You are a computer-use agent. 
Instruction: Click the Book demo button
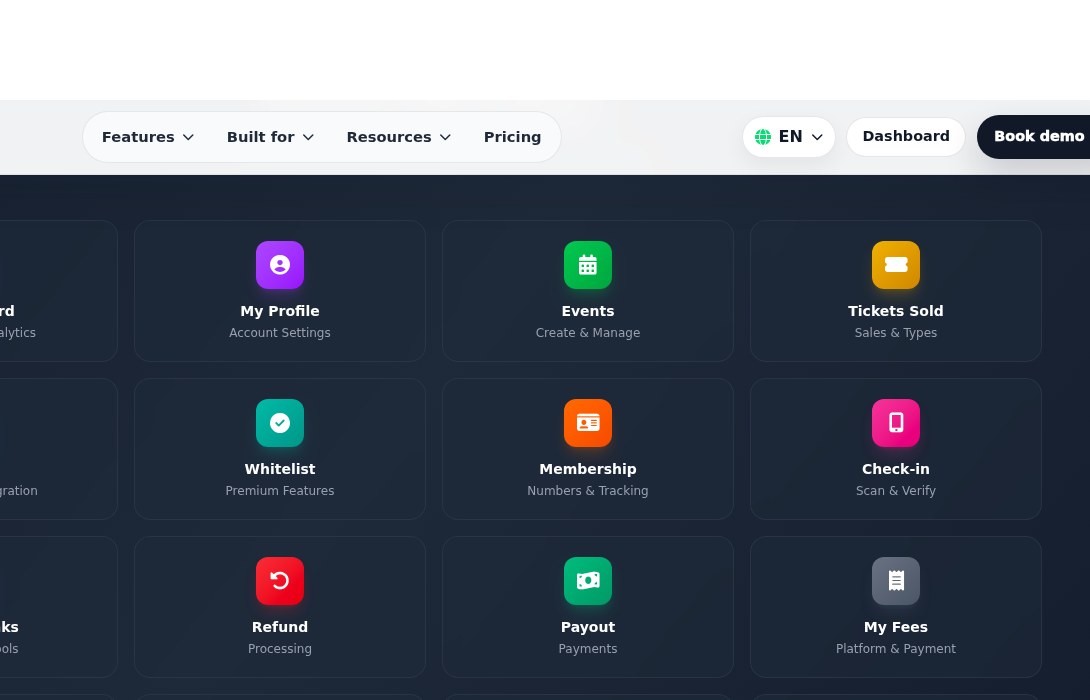click(x=1034, y=136)
